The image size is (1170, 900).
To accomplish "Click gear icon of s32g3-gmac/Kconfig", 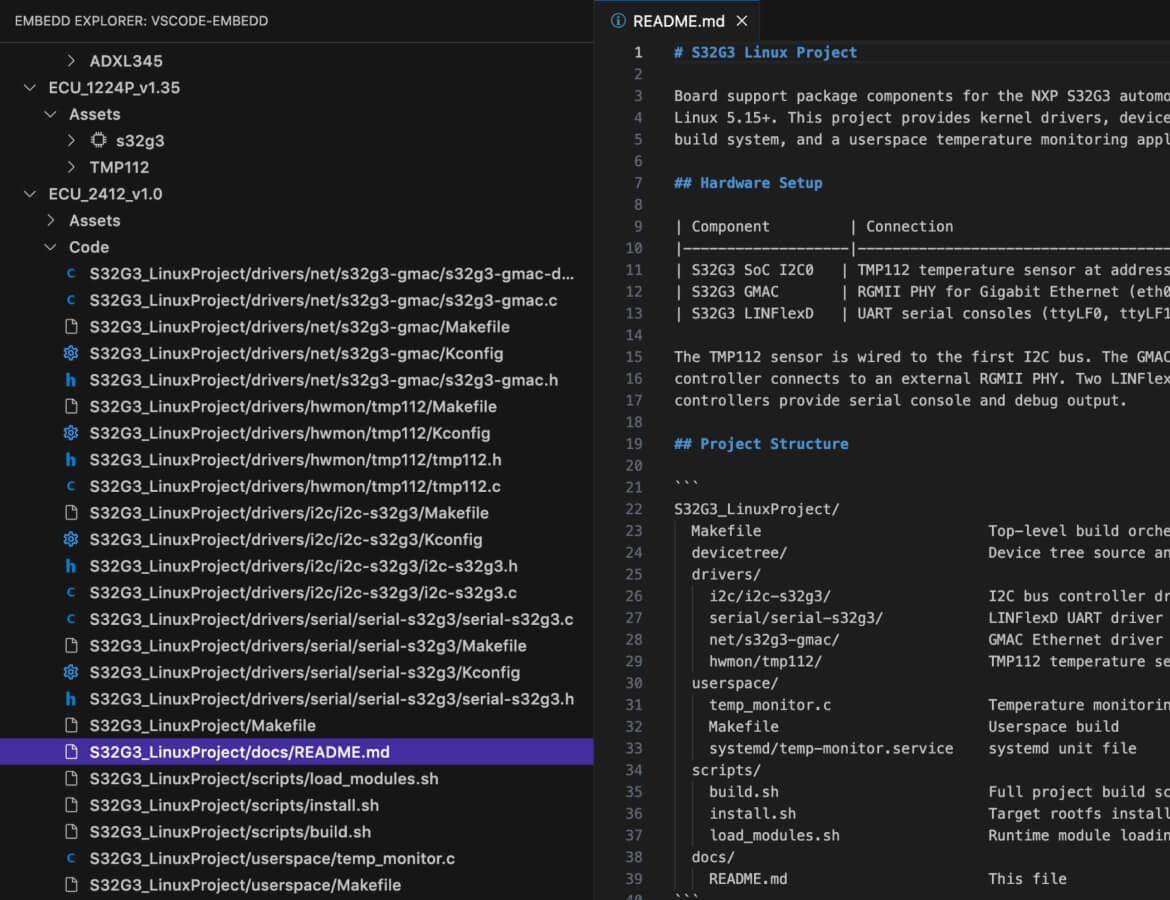I will (71, 353).
